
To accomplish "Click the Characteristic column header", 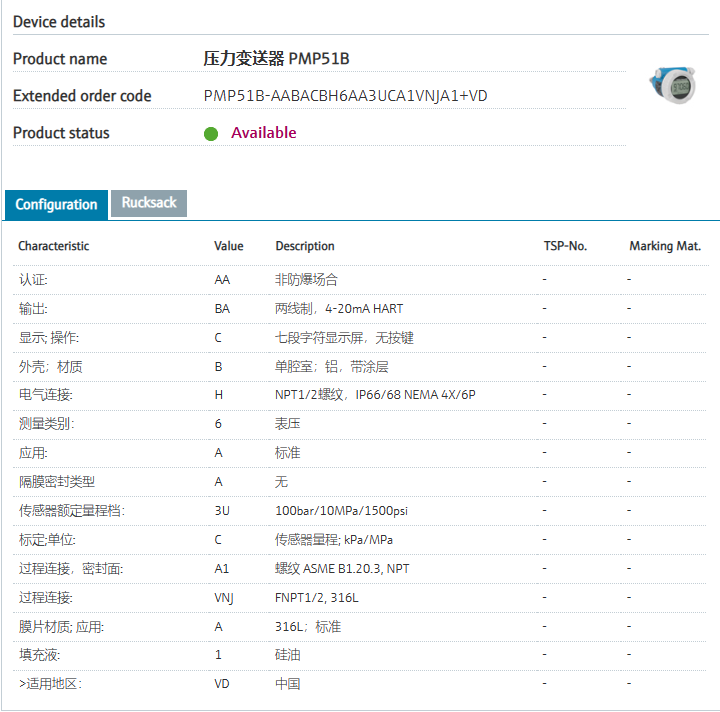I will 53,246.
